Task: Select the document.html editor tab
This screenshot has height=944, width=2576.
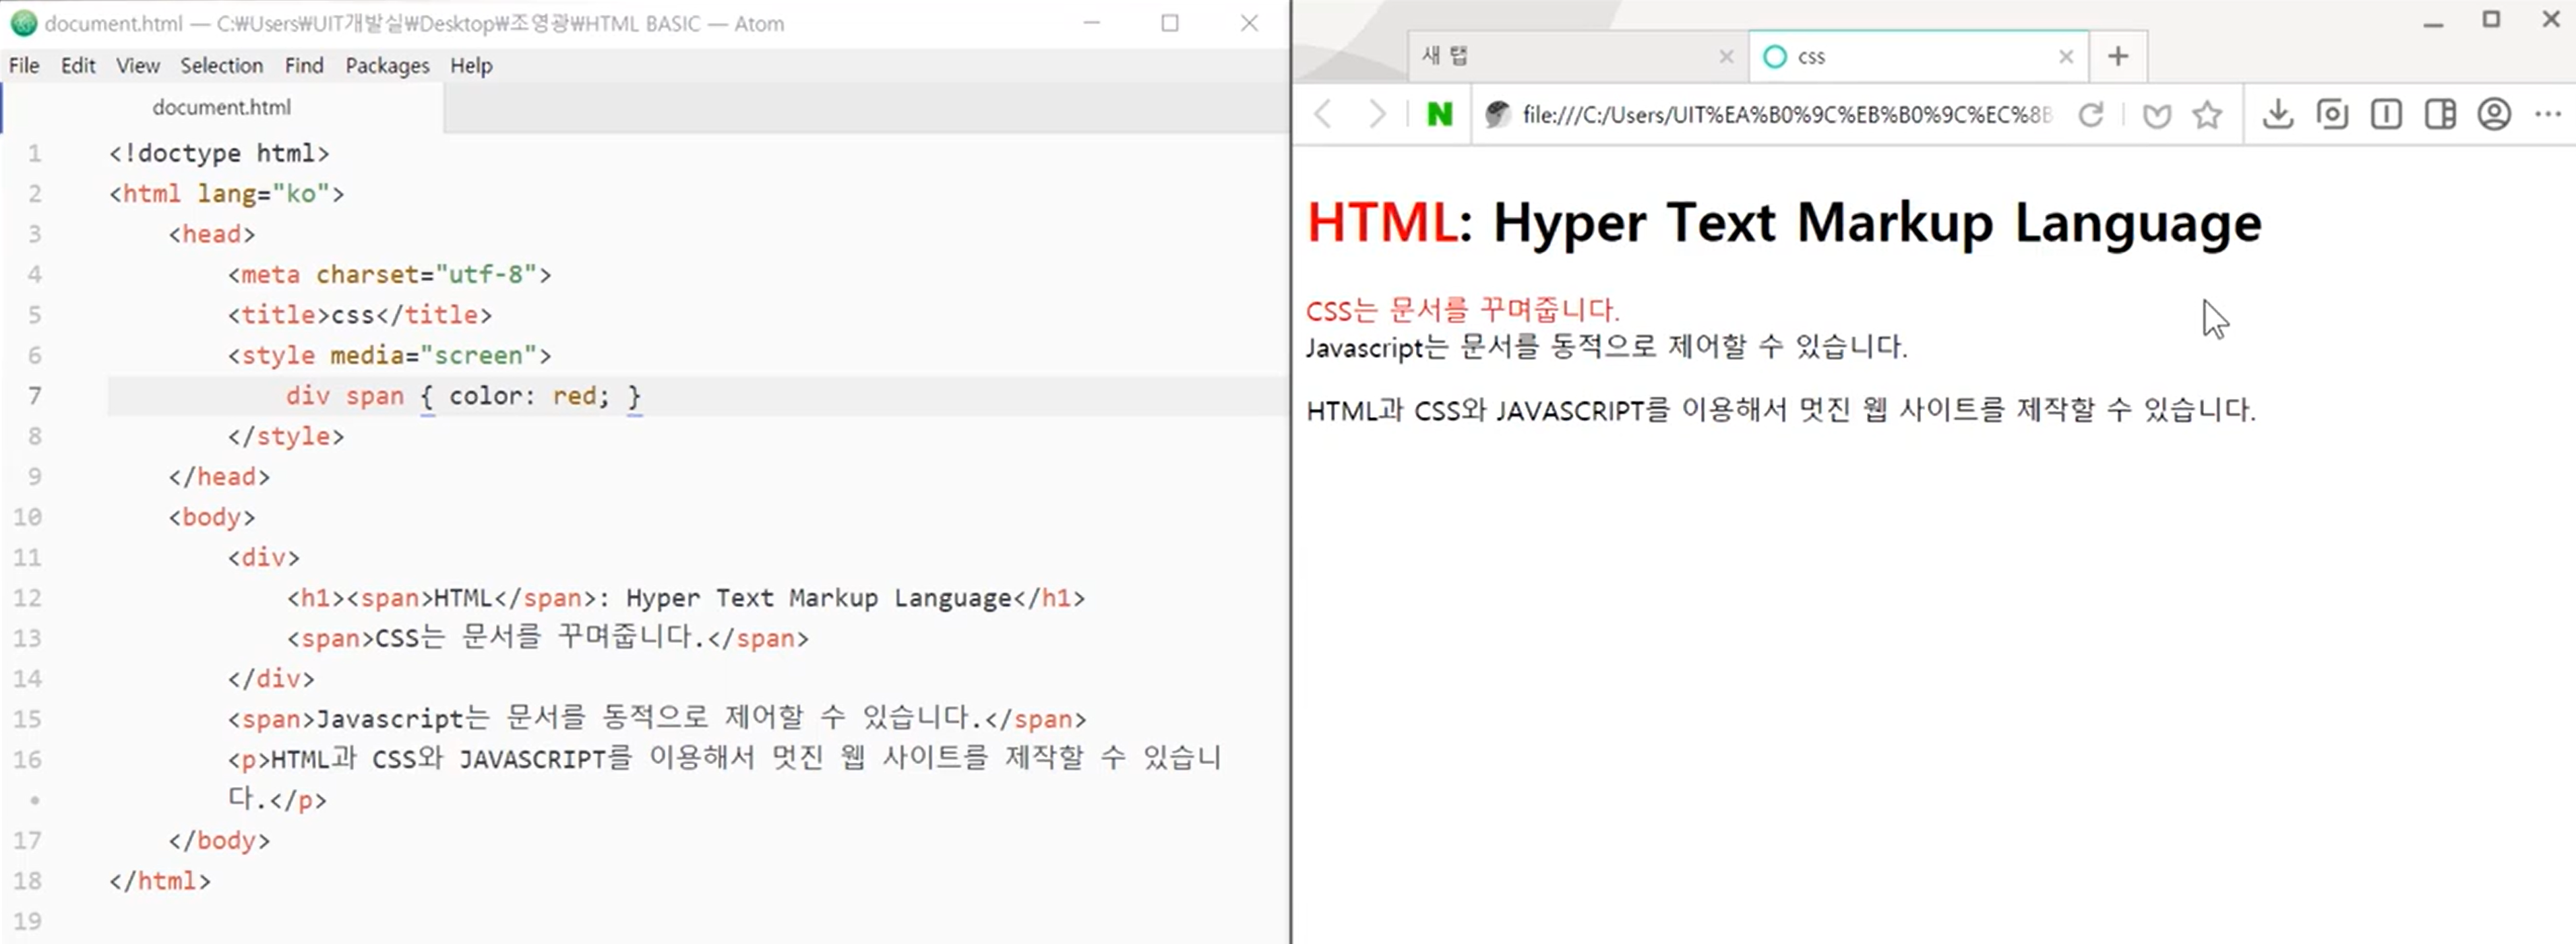Action: [x=221, y=107]
